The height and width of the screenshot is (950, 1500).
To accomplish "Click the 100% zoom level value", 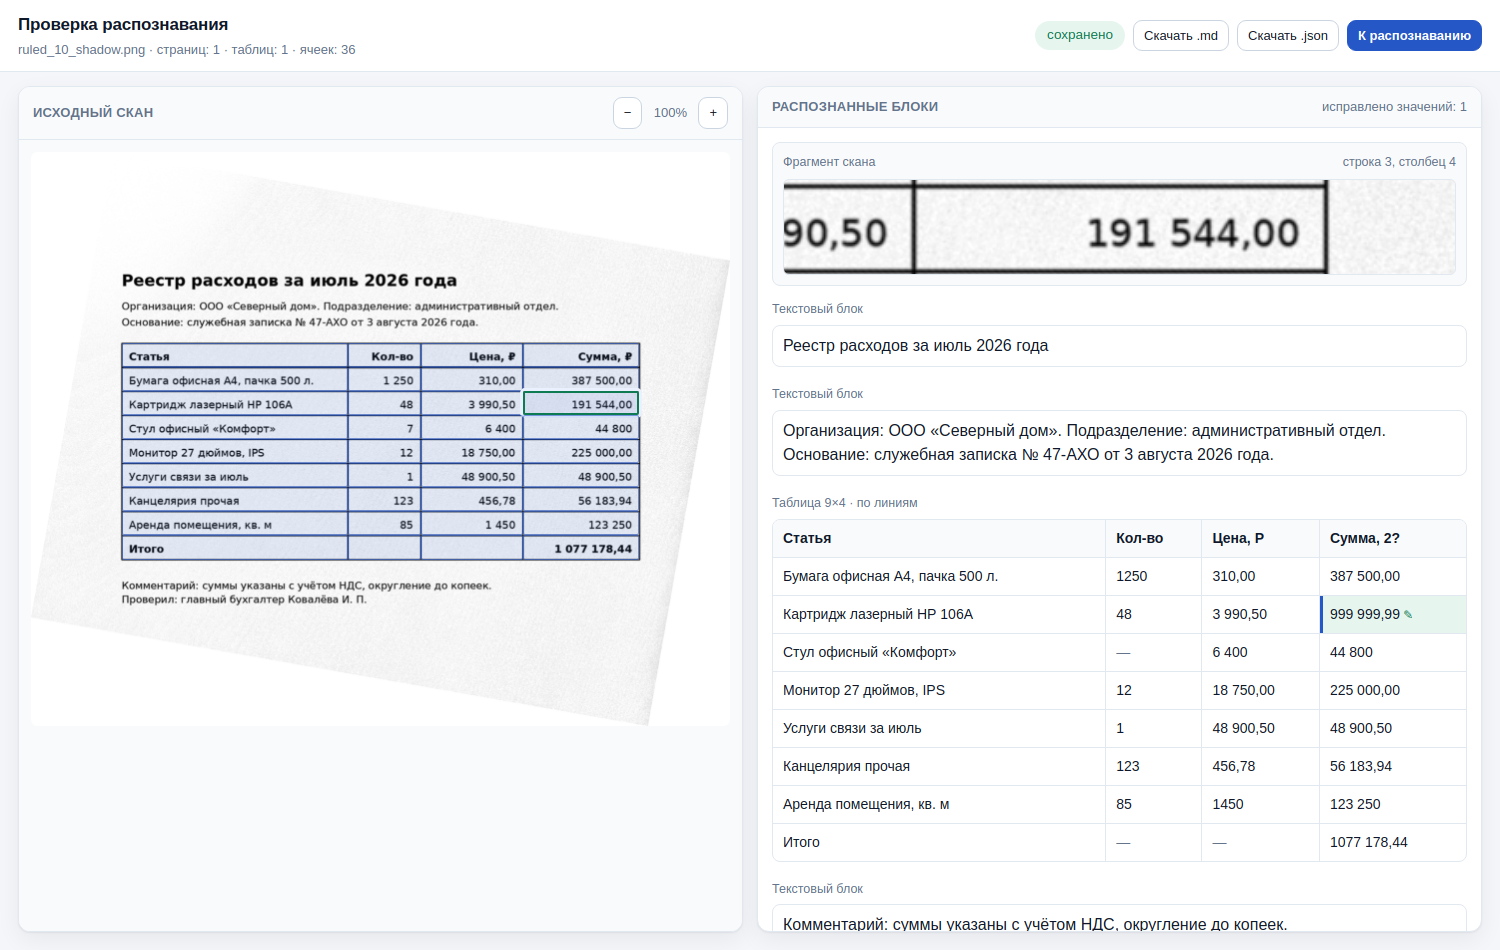I will click(x=670, y=113).
